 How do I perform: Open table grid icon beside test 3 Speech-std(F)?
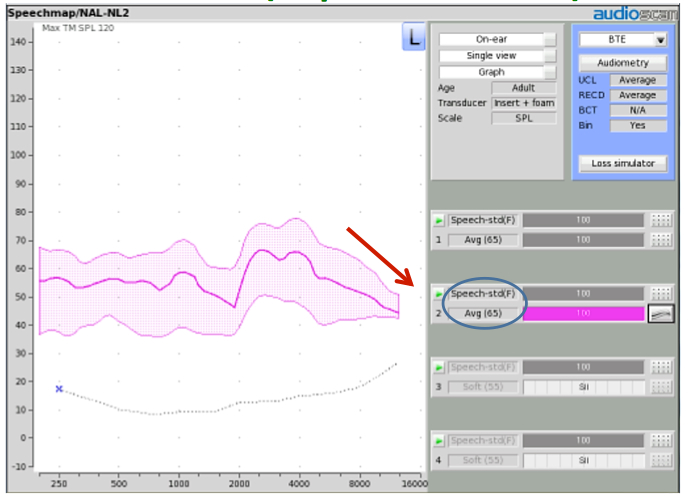point(661,367)
